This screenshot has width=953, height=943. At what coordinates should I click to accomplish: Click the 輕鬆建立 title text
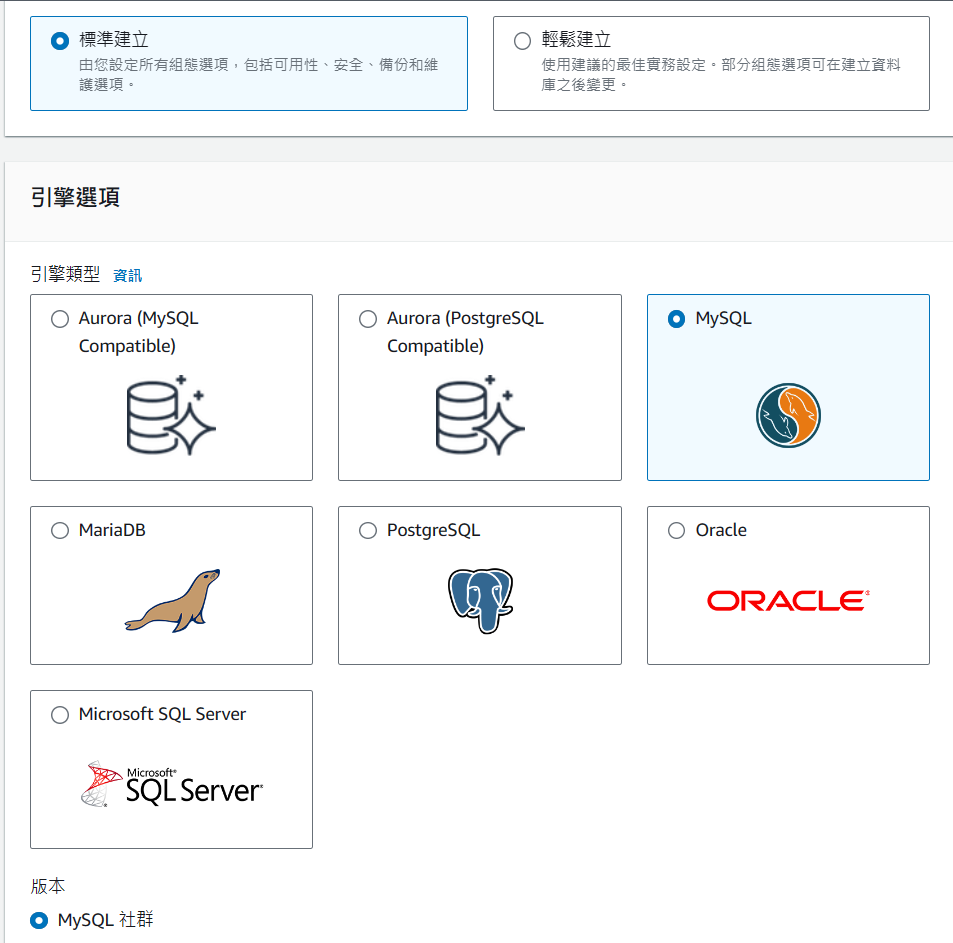click(576, 40)
